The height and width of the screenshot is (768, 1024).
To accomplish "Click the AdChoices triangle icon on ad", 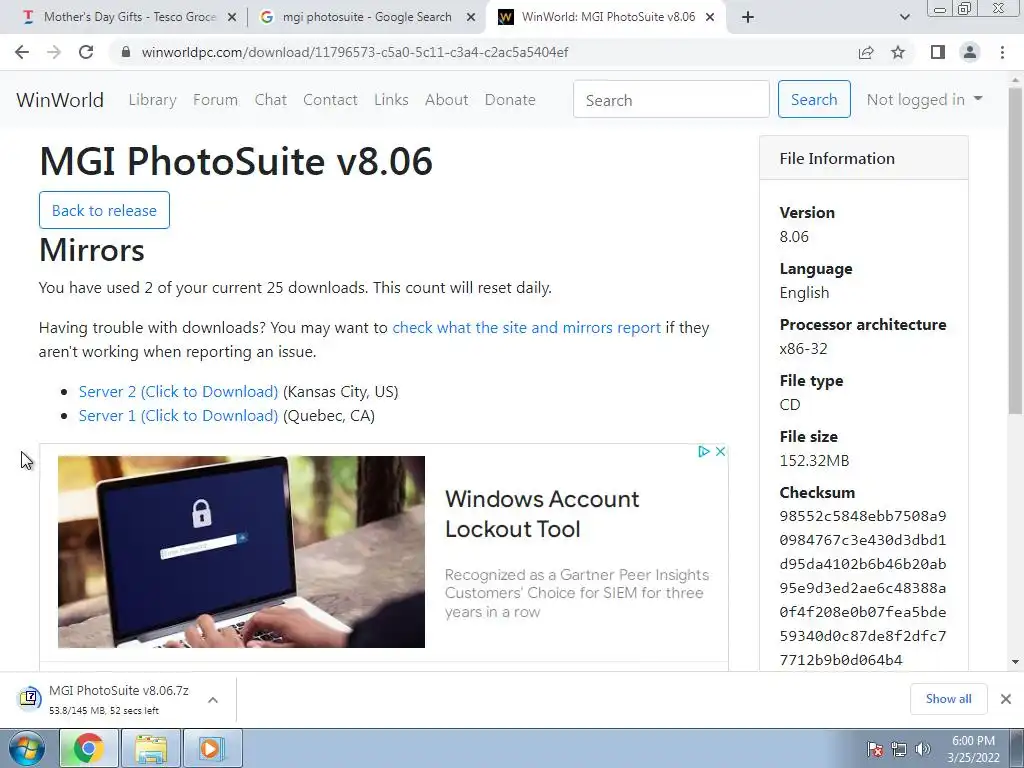I will (703, 451).
